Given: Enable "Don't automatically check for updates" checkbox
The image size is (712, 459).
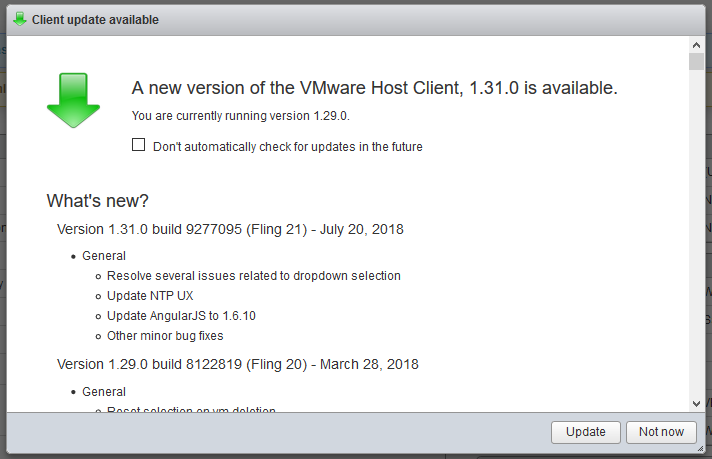Looking at the screenshot, I should [139, 146].
